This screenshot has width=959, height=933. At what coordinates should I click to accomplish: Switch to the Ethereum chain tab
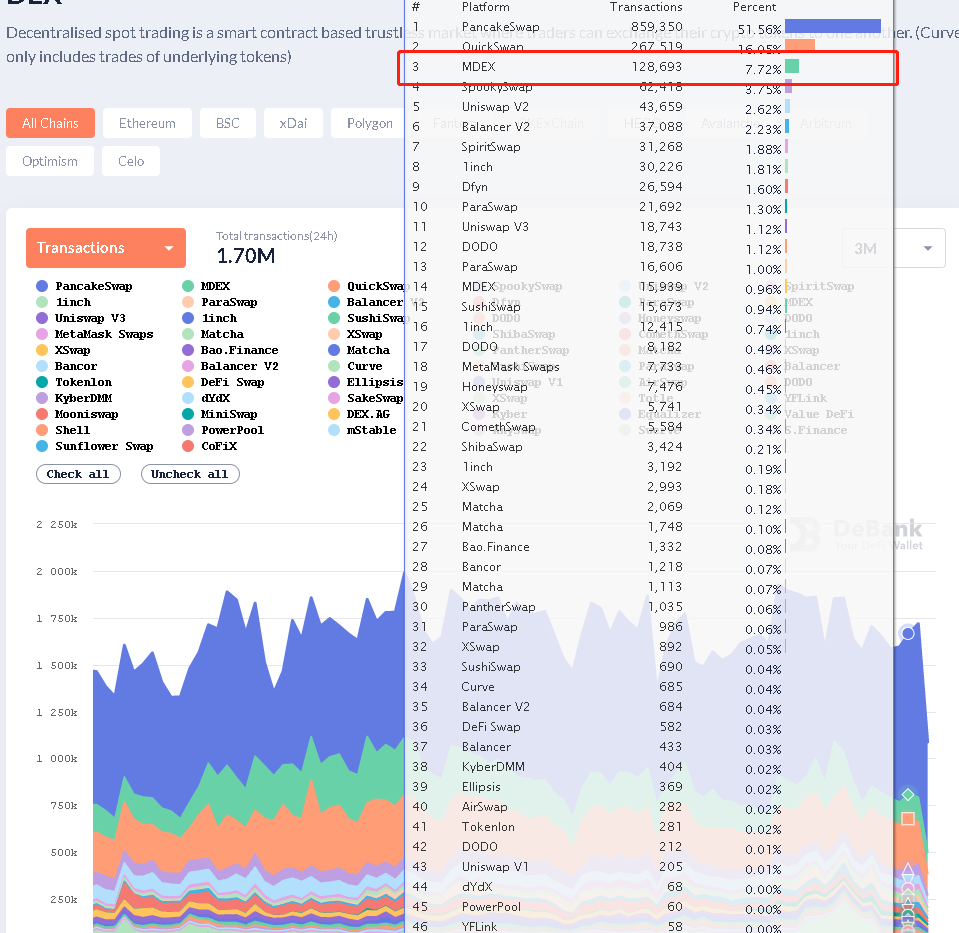[147, 123]
